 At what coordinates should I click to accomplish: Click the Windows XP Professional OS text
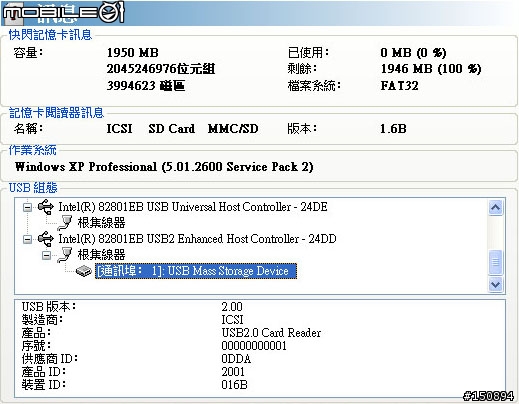(x=164, y=167)
